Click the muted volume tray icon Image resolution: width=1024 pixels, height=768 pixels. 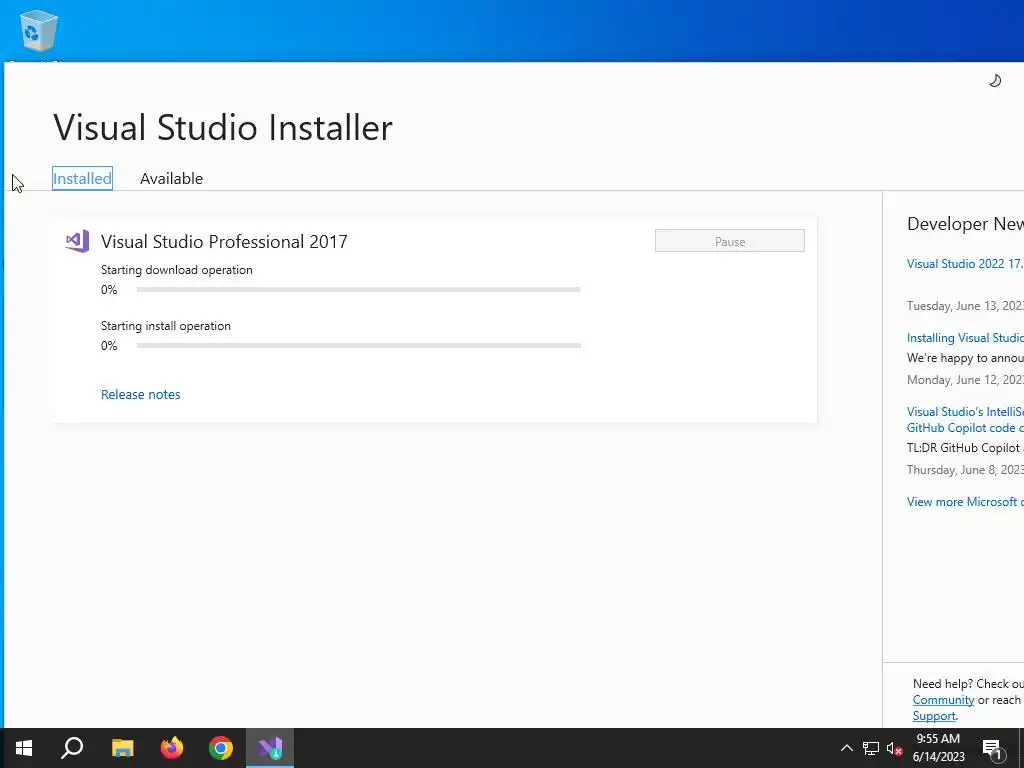[x=894, y=748]
